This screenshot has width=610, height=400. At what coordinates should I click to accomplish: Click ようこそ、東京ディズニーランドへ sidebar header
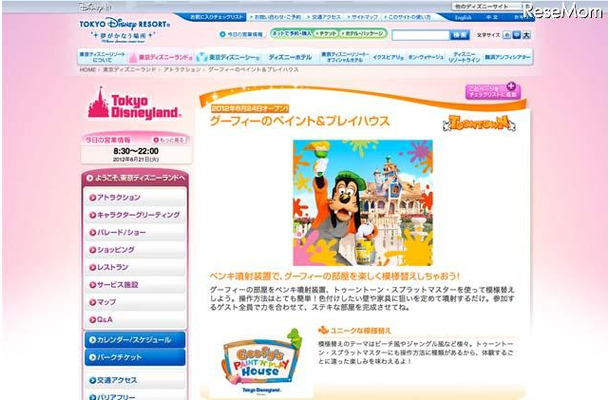coord(135,178)
